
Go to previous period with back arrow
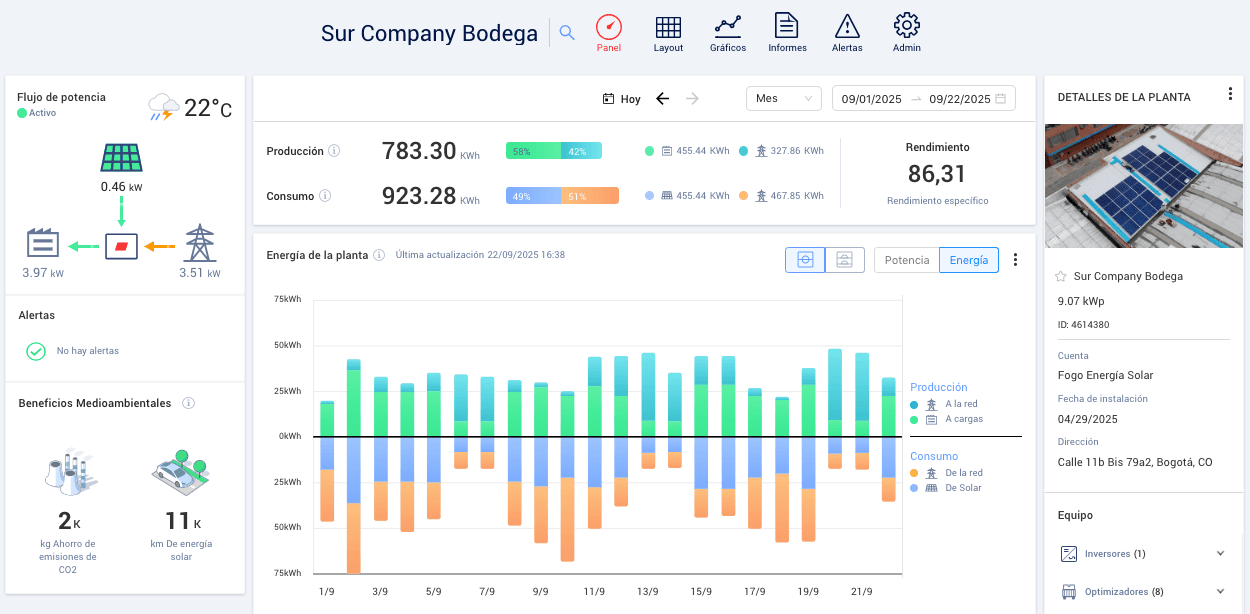(662, 98)
